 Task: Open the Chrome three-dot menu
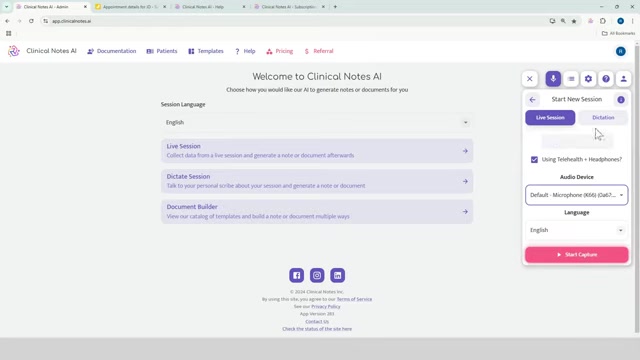point(633,21)
